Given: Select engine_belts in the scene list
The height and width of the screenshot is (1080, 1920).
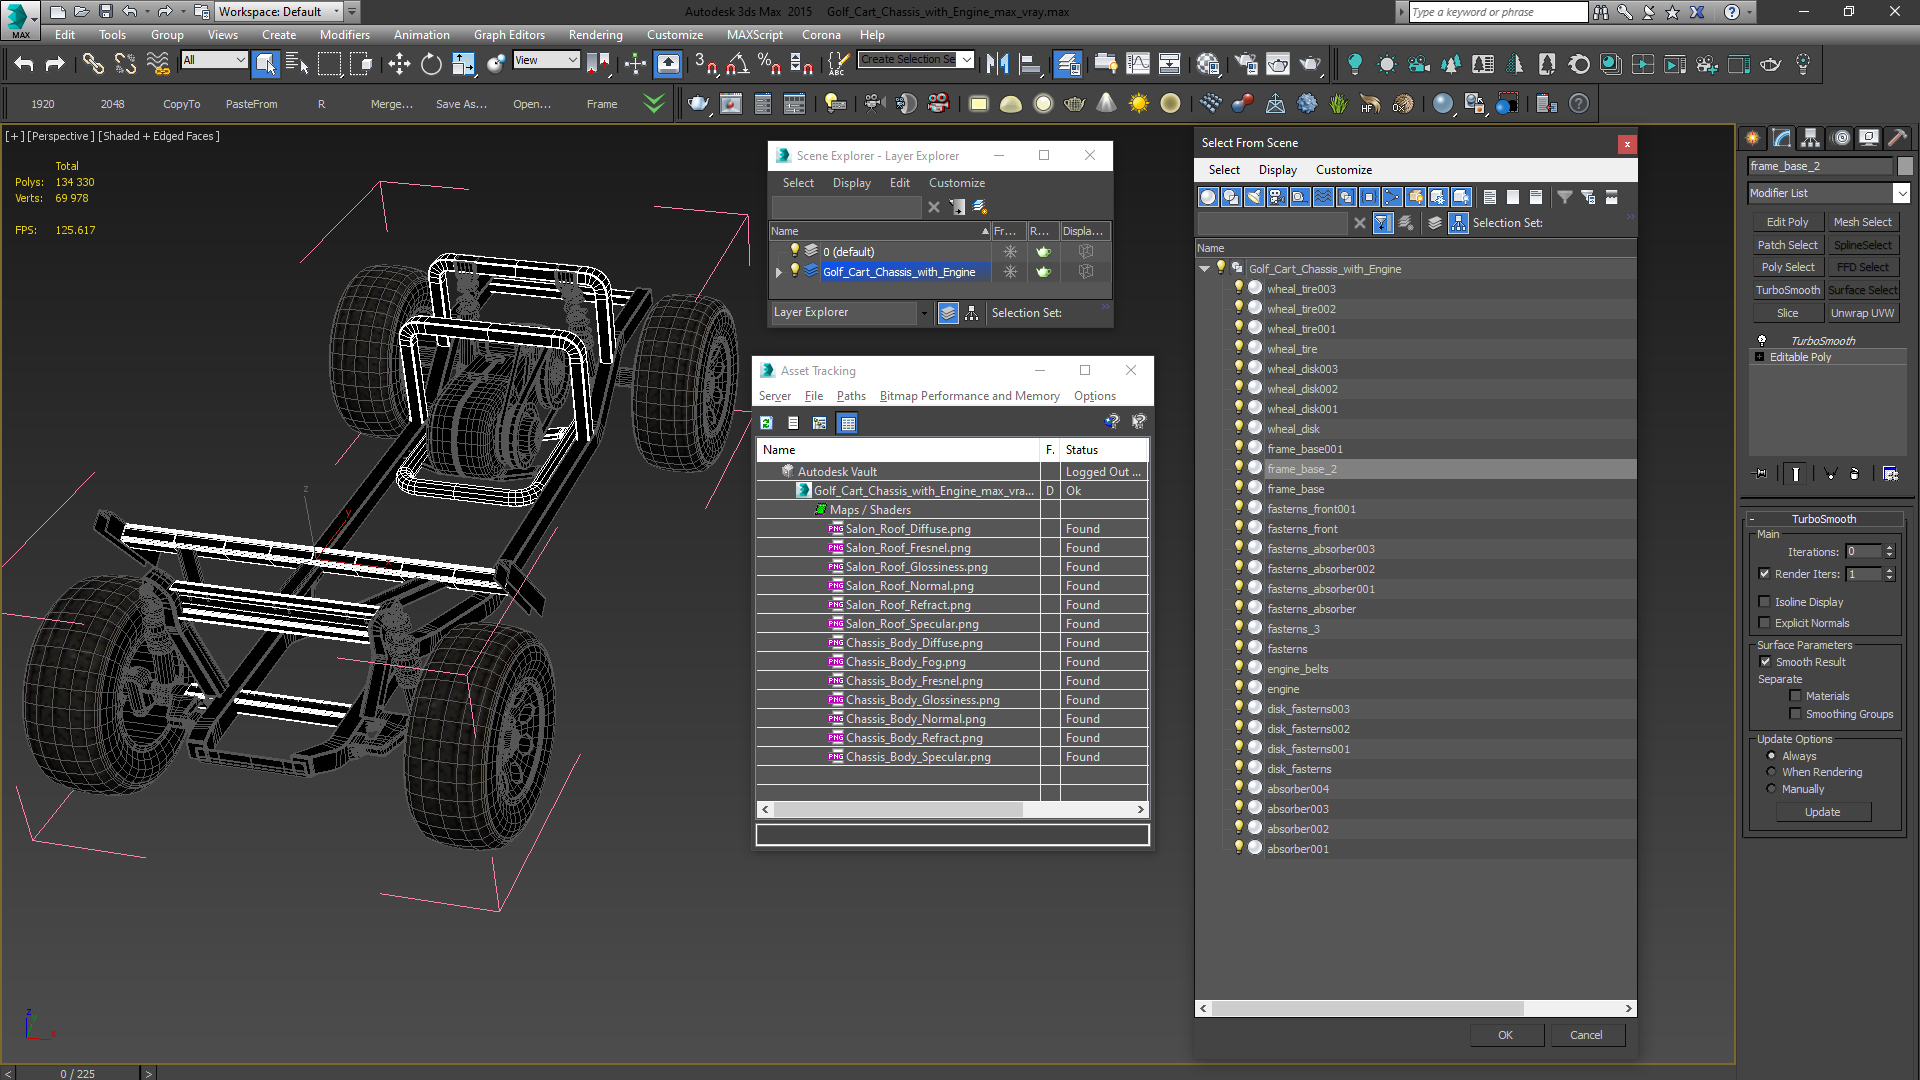Looking at the screenshot, I should pos(1297,669).
